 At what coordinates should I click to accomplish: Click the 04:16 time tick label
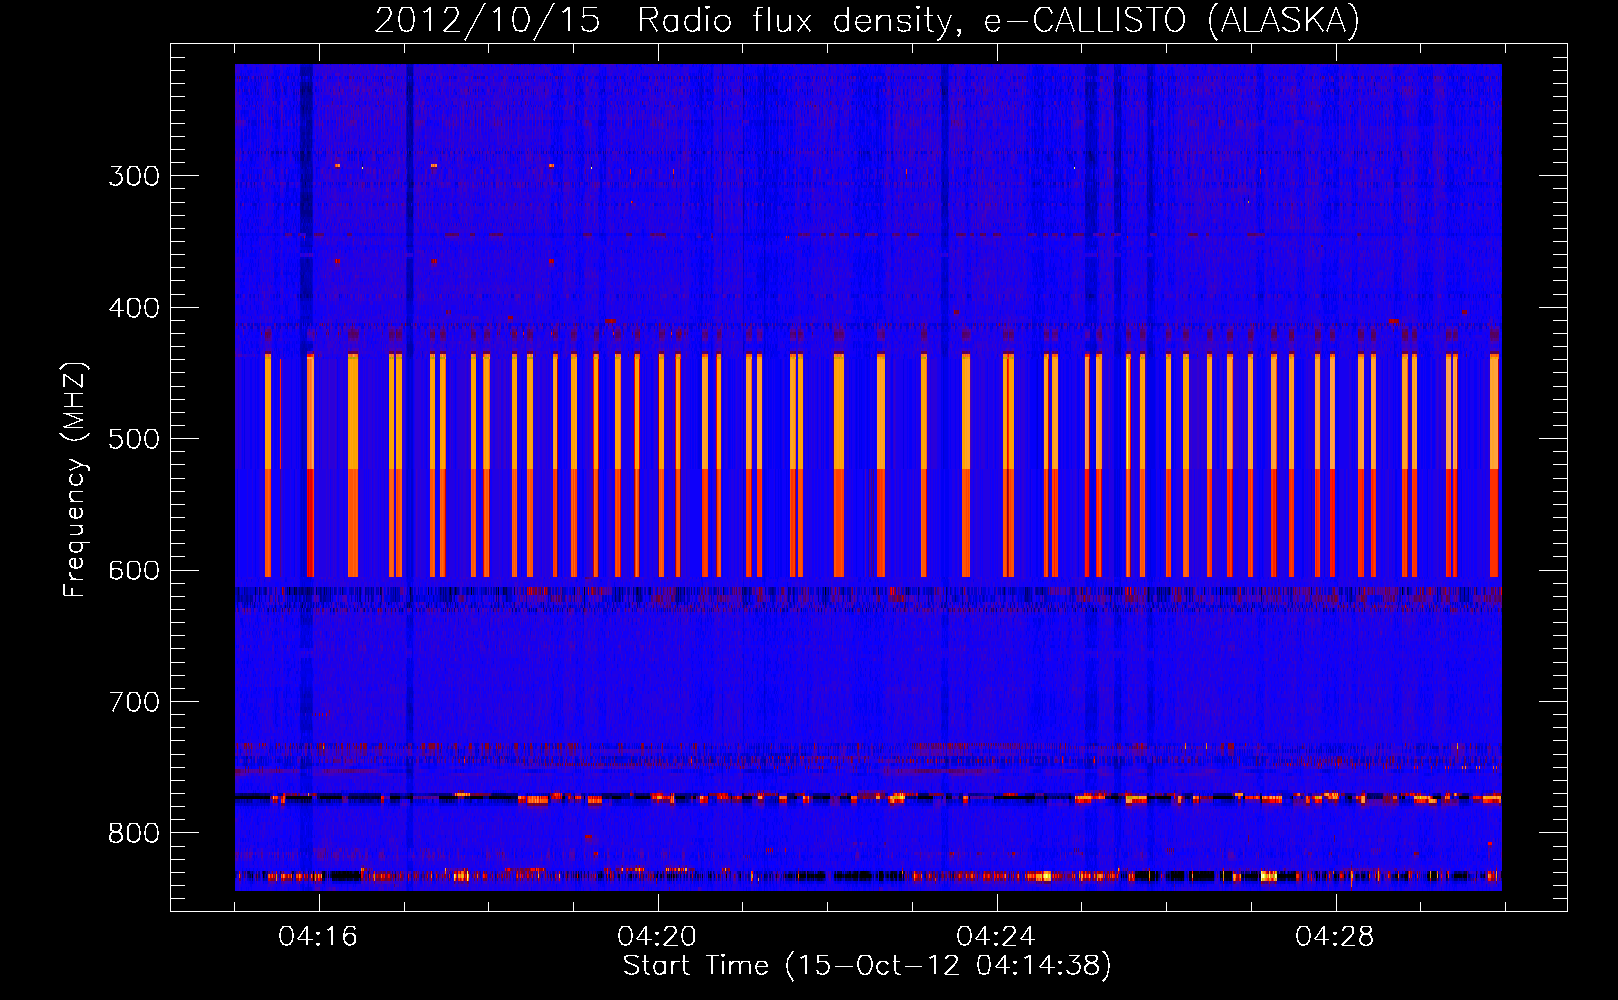[318, 936]
